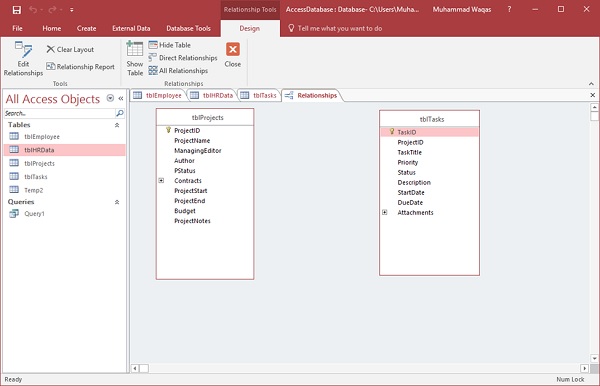Click Hide Table in ribbon
Image resolution: width=600 pixels, height=386 pixels.
coord(170,45)
